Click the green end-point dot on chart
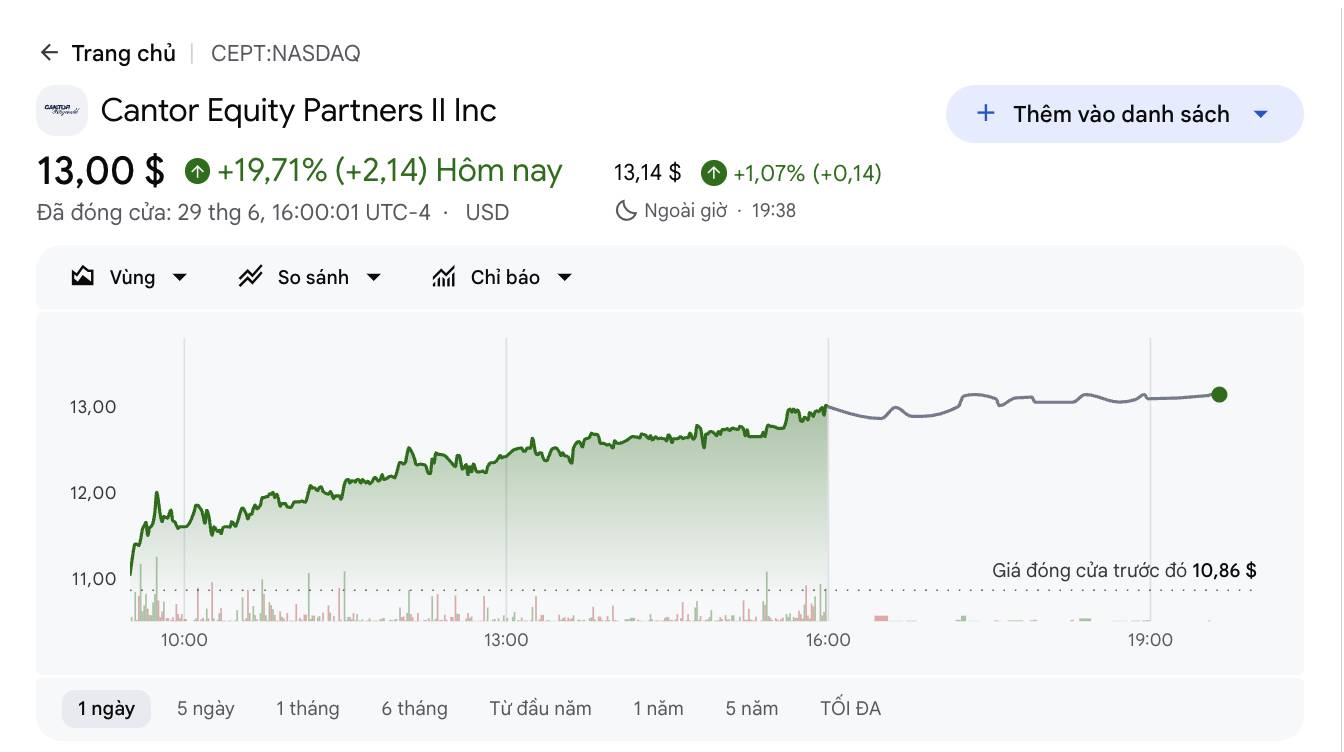The width and height of the screenshot is (1344, 752). tap(1218, 394)
